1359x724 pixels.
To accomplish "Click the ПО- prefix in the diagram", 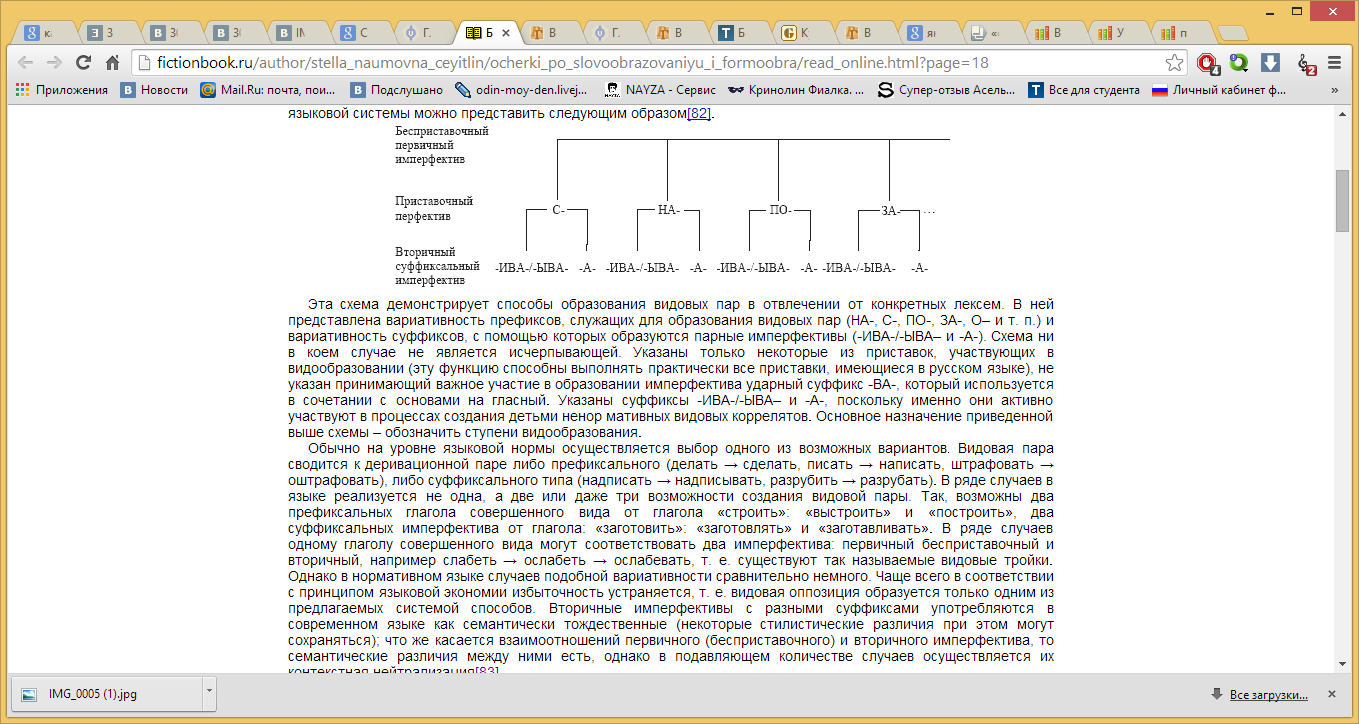I will [780, 210].
